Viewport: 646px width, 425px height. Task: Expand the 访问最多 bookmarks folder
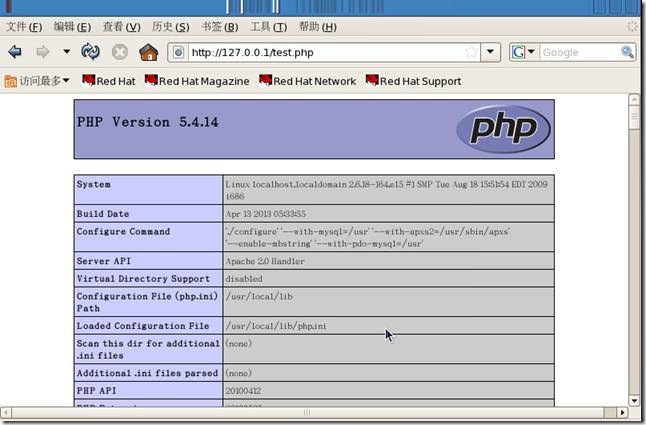click(x=37, y=81)
